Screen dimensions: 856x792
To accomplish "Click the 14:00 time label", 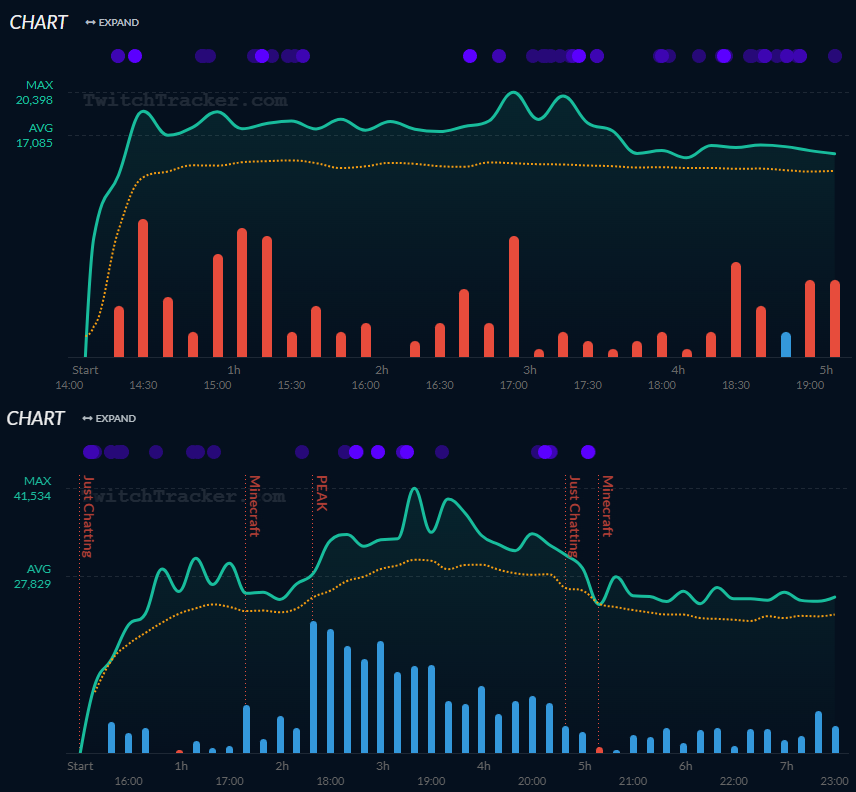I will click(69, 385).
